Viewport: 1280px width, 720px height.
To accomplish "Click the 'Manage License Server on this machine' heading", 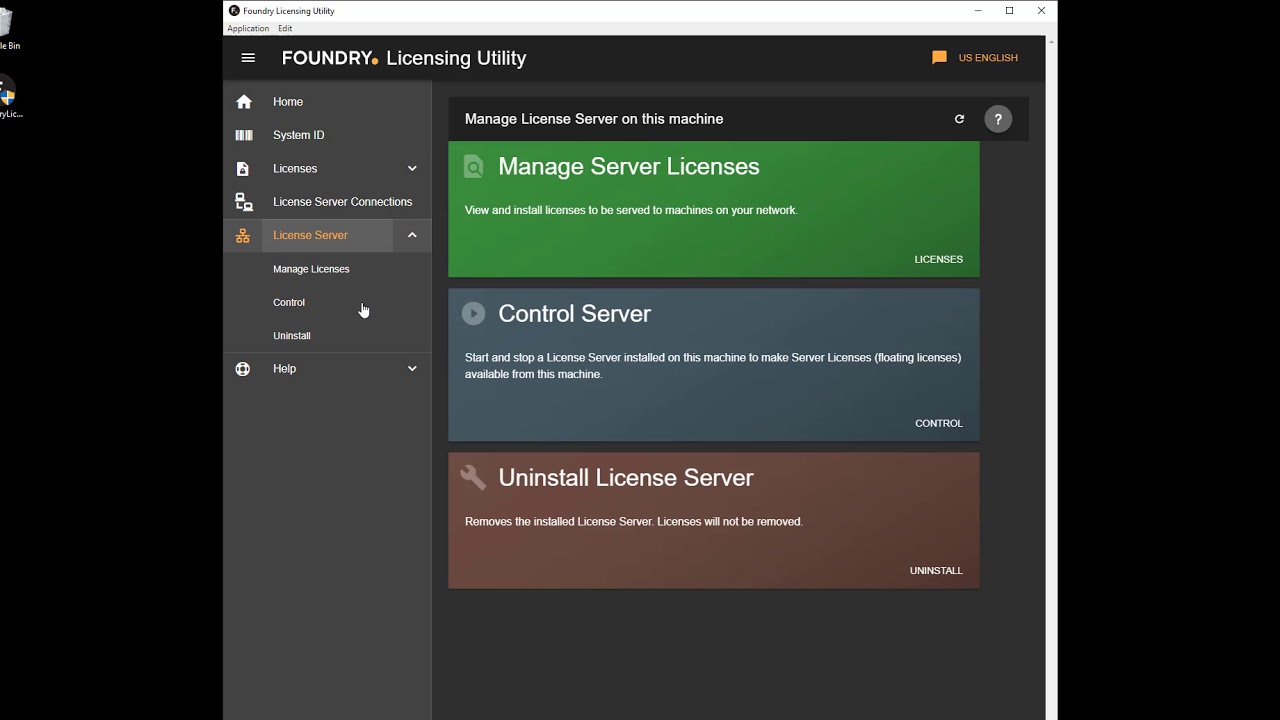I will point(594,119).
